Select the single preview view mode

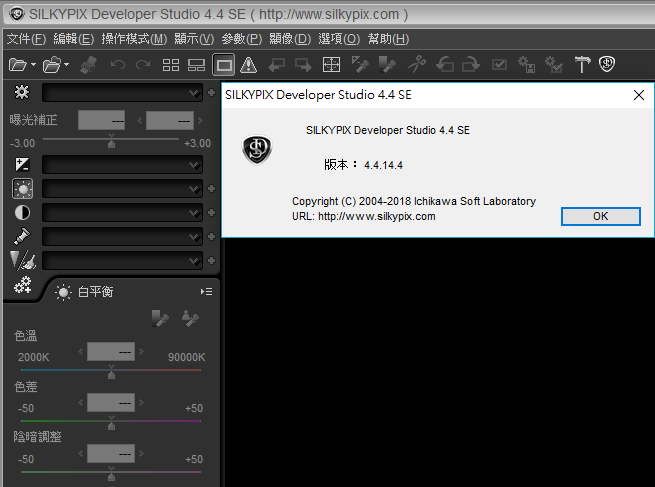pyautogui.click(x=224, y=65)
